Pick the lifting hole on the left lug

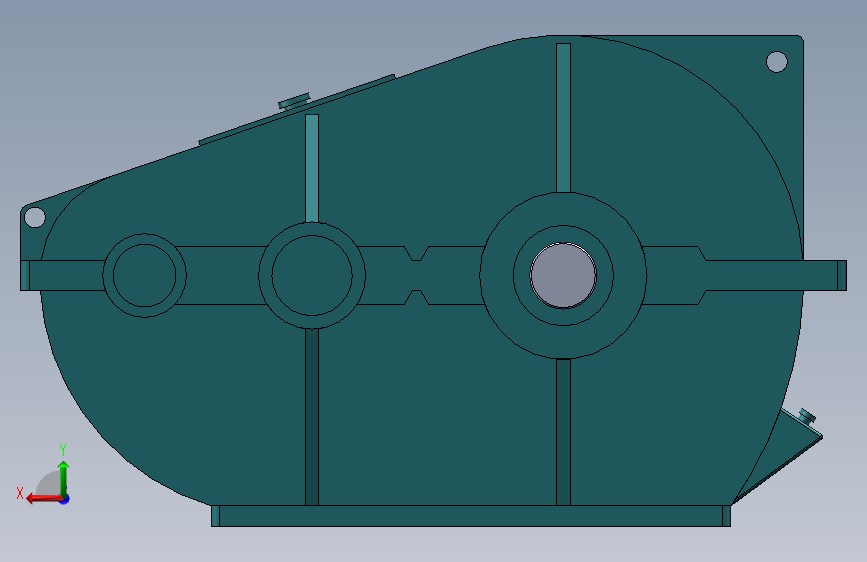[x=35, y=217]
